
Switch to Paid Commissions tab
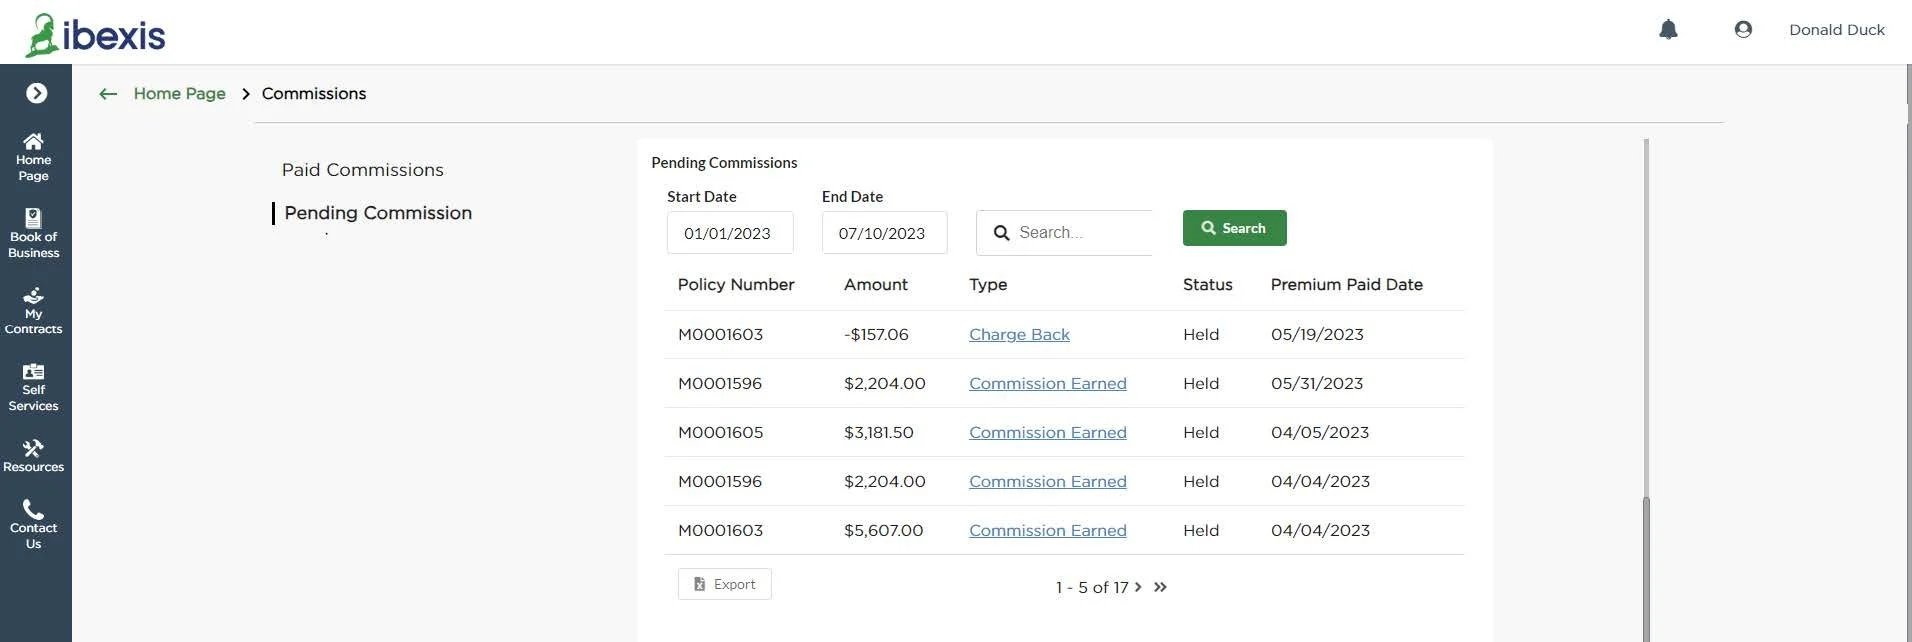[x=362, y=170]
